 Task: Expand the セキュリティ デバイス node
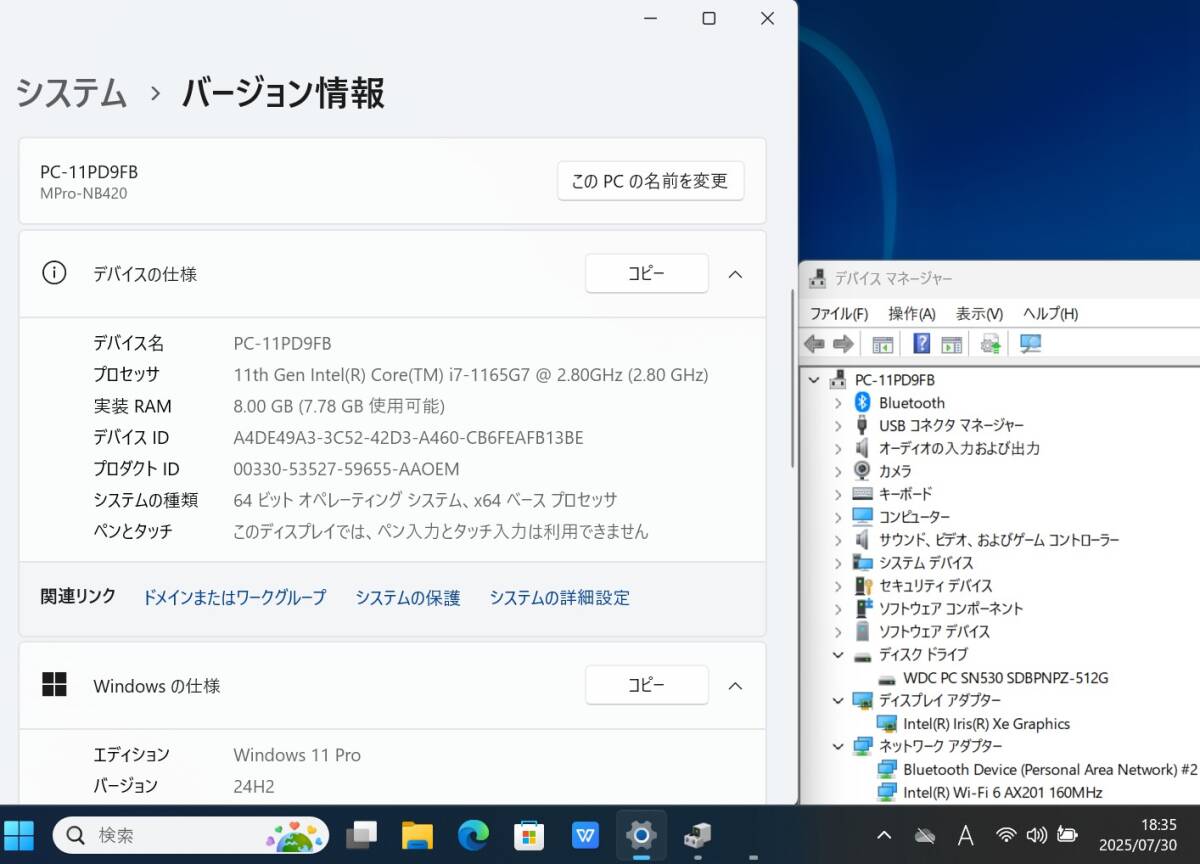[838, 586]
